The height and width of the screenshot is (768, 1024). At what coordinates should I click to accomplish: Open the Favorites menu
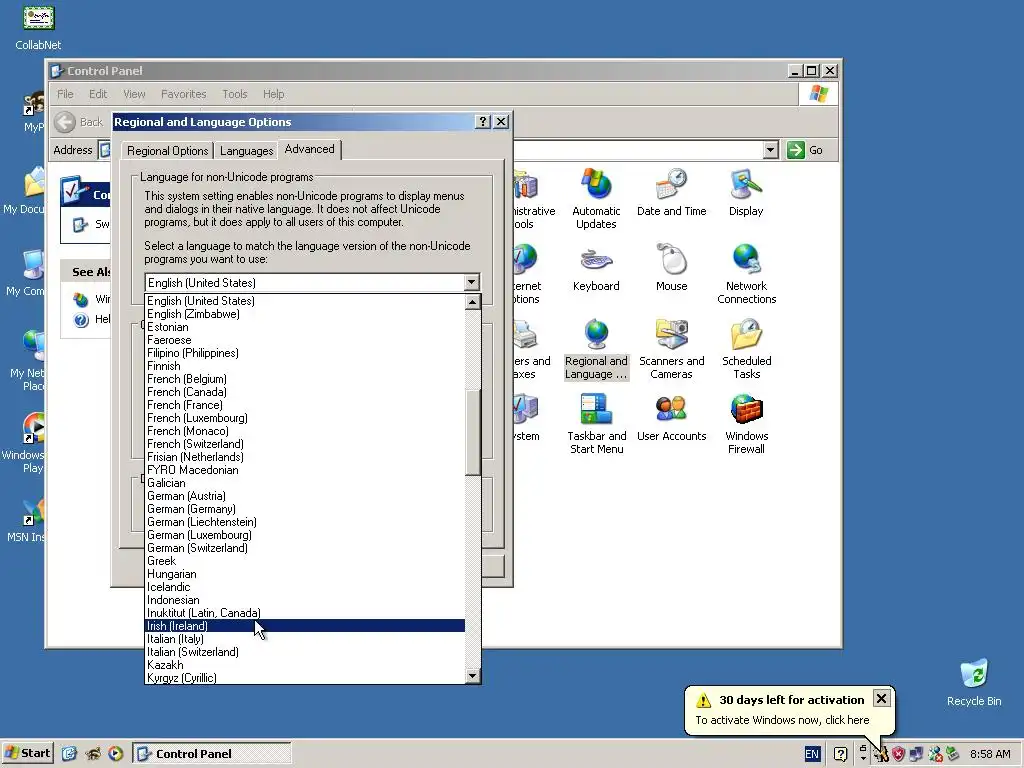pos(184,94)
